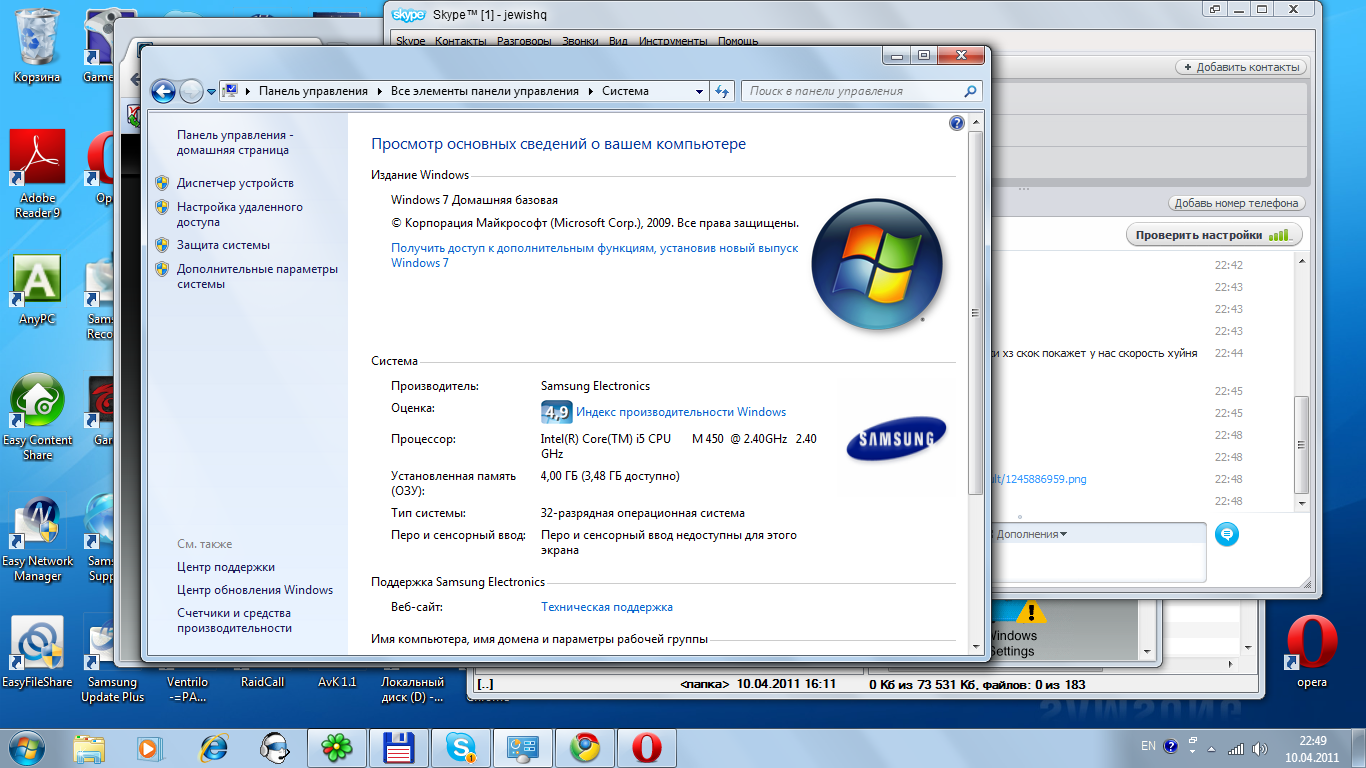Select the EasyFileShare desktop icon
The image size is (1366, 768).
(x=38, y=653)
